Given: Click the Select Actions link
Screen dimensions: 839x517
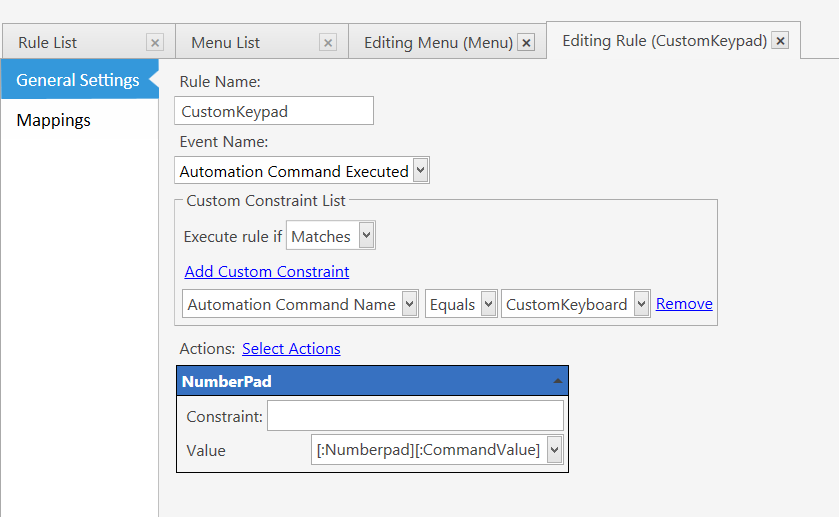Looking at the screenshot, I should 291,348.
